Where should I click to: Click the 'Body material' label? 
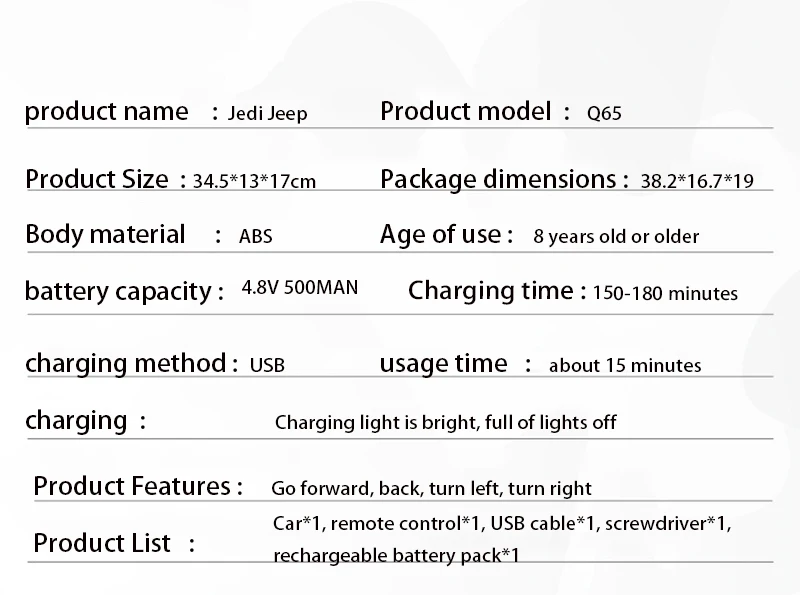pyautogui.click(x=105, y=234)
